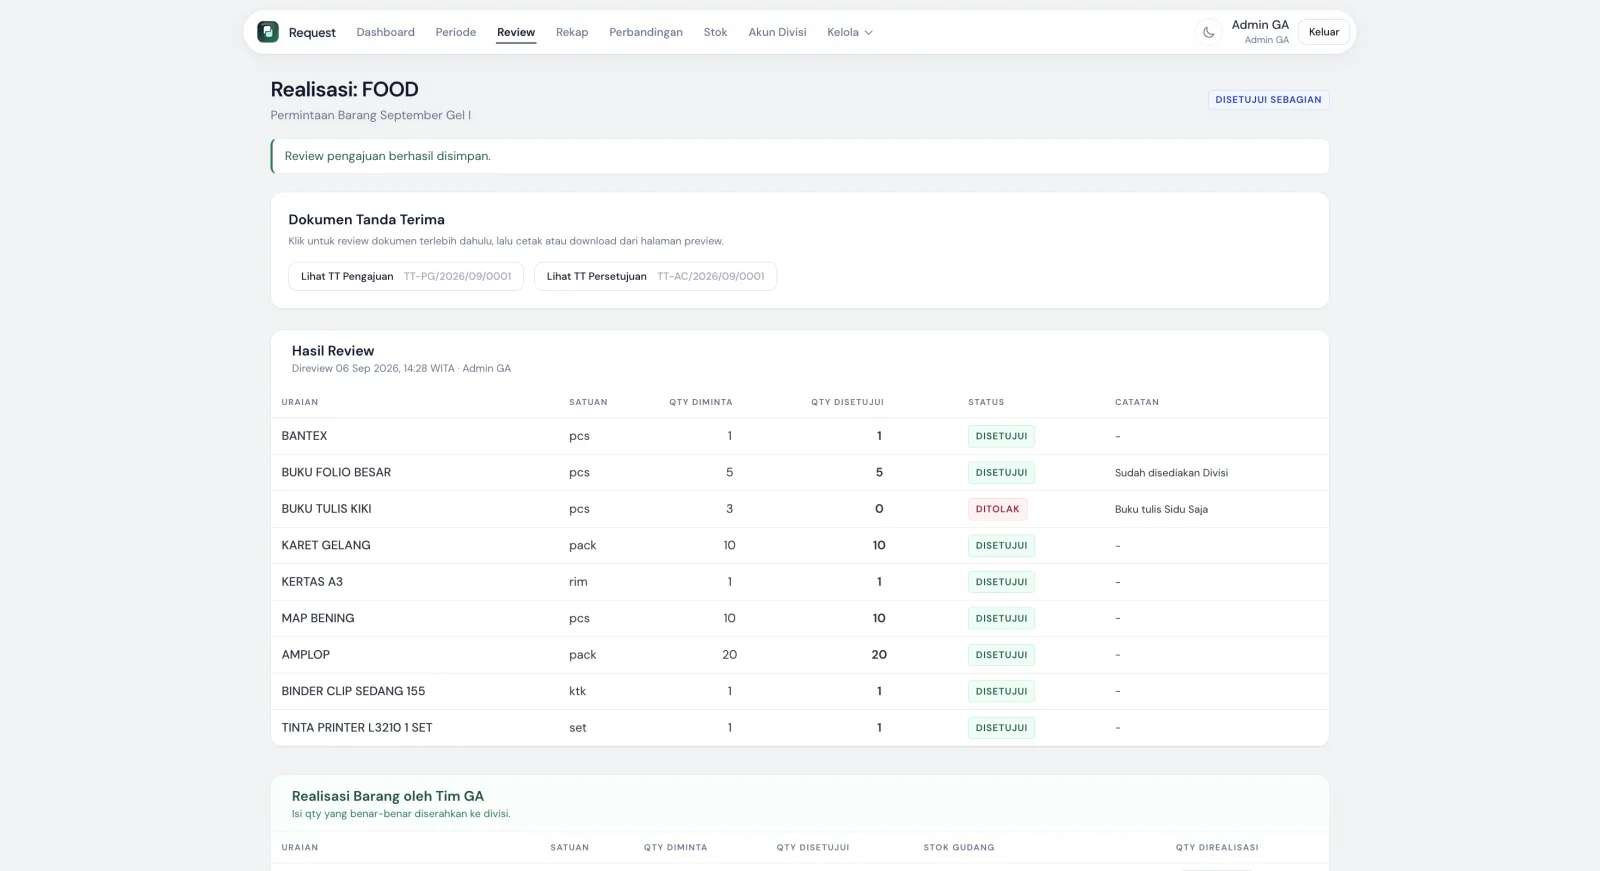Select the KARET GELANG item
Viewport: 1600px width, 871px height.
point(326,545)
